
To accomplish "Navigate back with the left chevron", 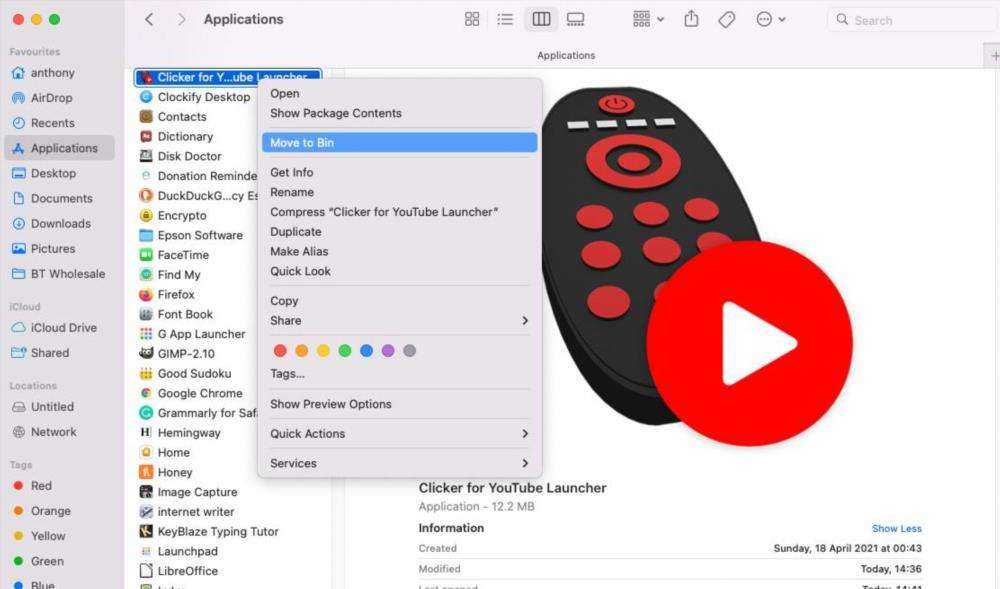I will (x=149, y=19).
